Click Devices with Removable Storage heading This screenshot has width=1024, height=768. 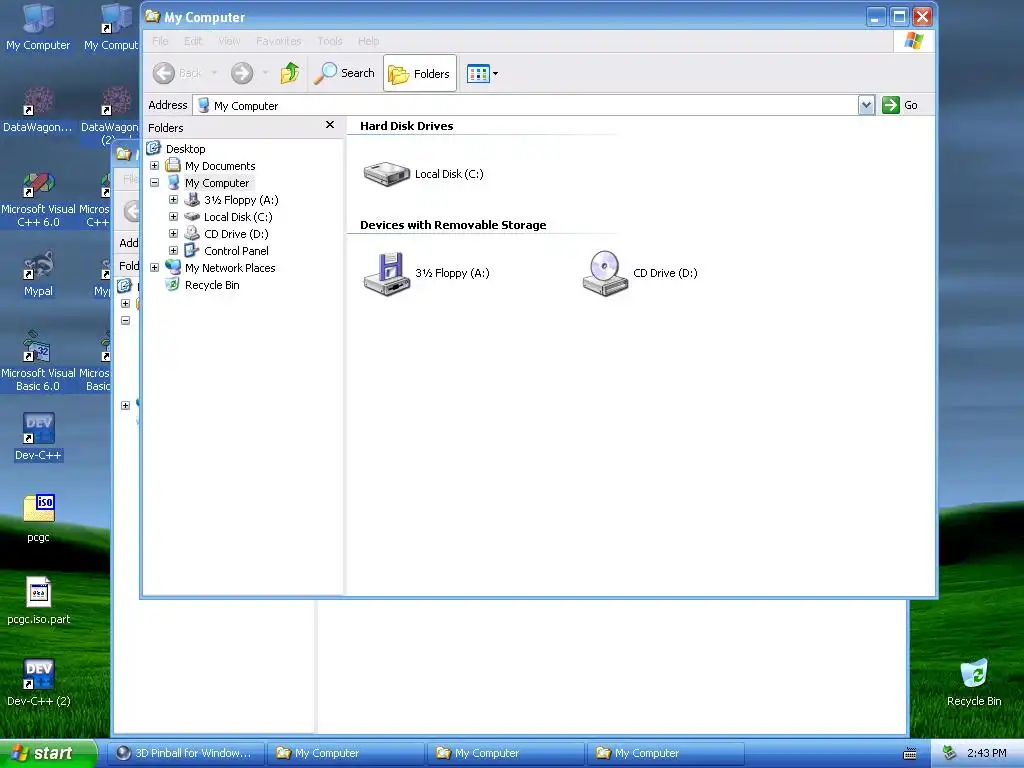click(453, 225)
